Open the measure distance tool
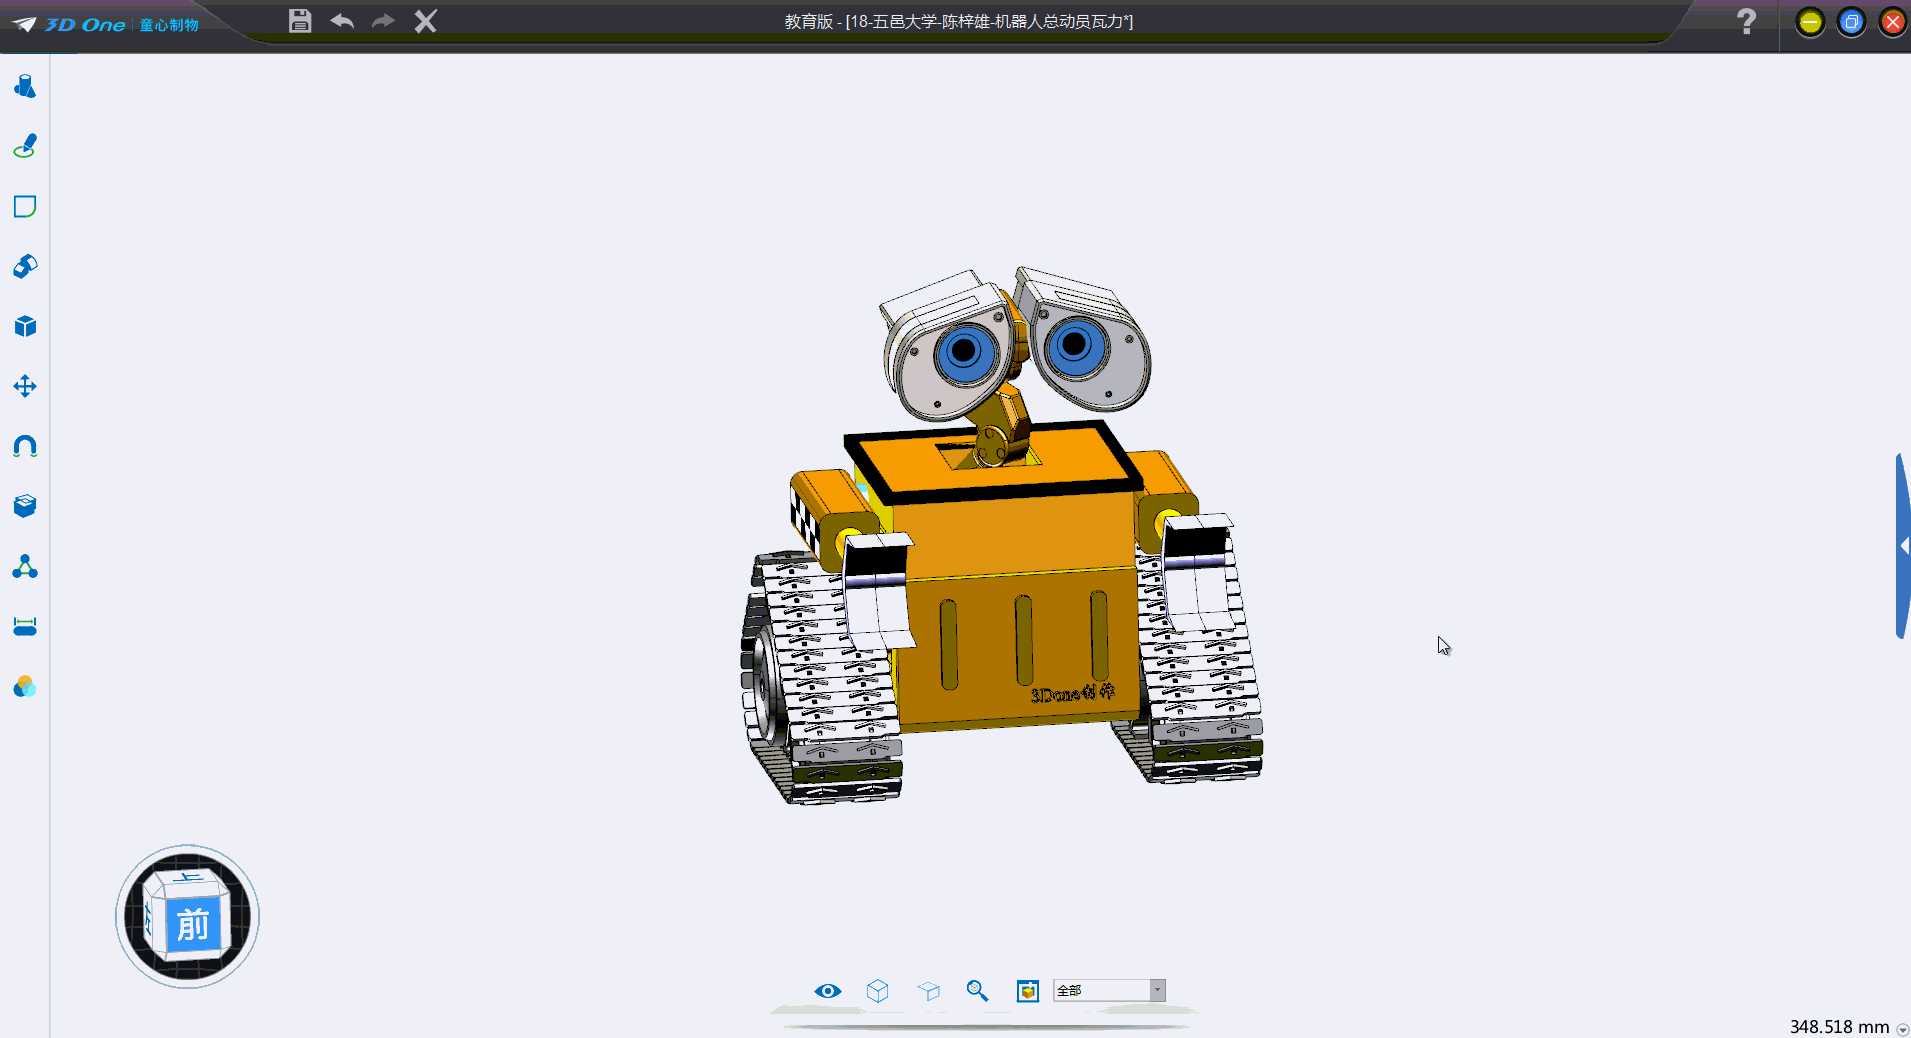This screenshot has height=1038, width=1911. (x=25, y=627)
